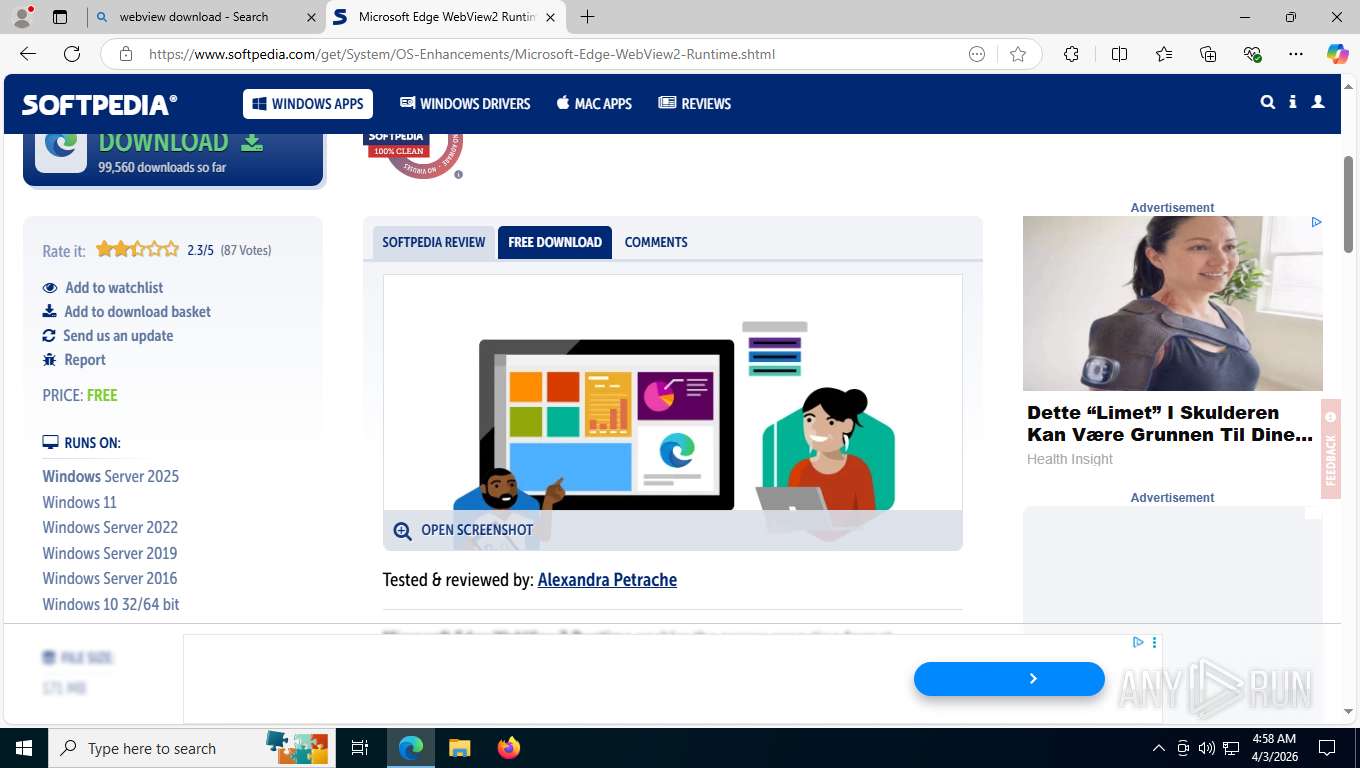Click the blue arrow button on banner ad

coord(1009,678)
